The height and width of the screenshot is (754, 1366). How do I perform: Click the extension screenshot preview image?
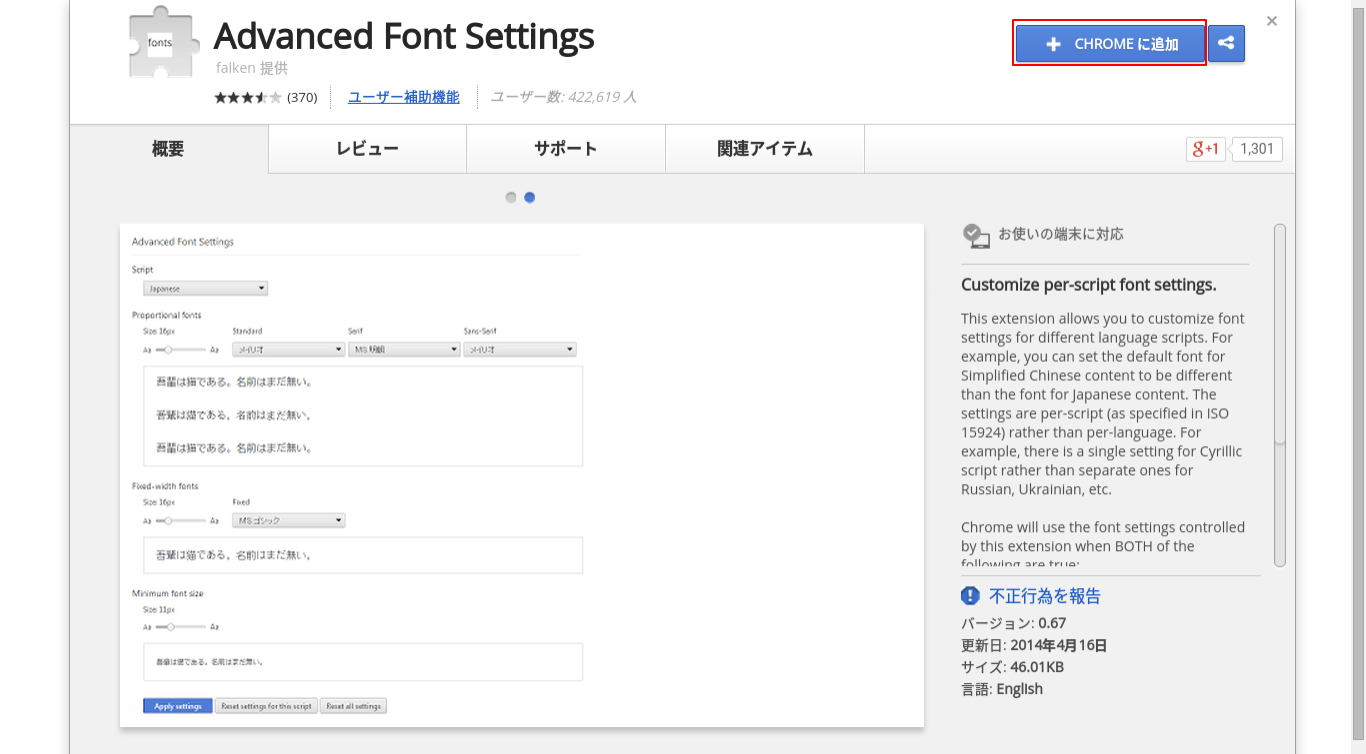point(522,475)
